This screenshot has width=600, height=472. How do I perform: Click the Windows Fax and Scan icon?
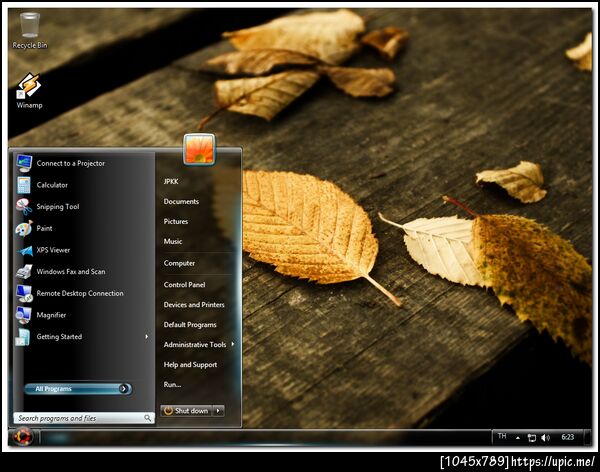click(24, 272)
